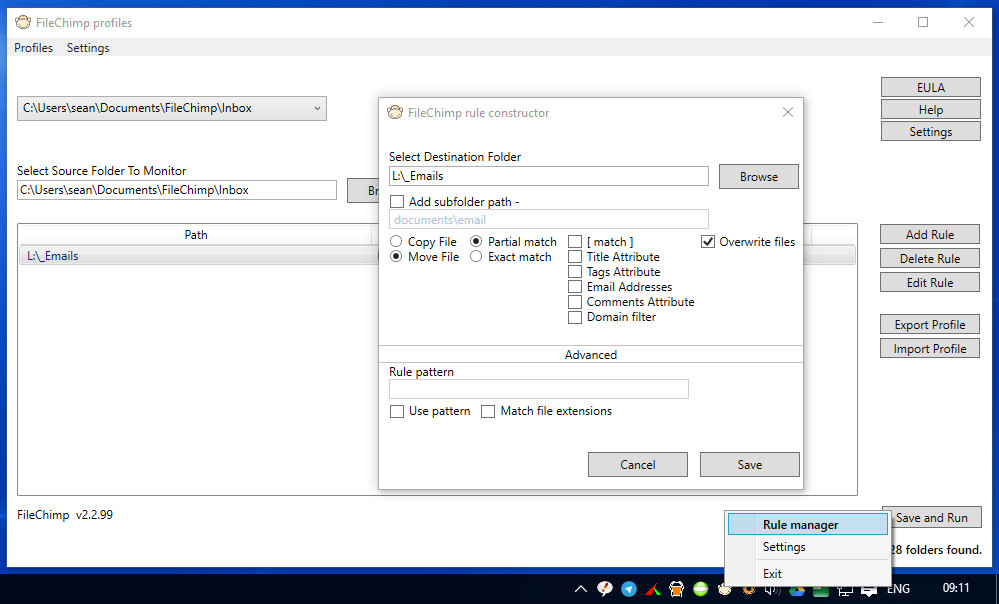This screenshot has height=604, width=999.
Task: Click the Save and Run button
Action: [935, 517]
